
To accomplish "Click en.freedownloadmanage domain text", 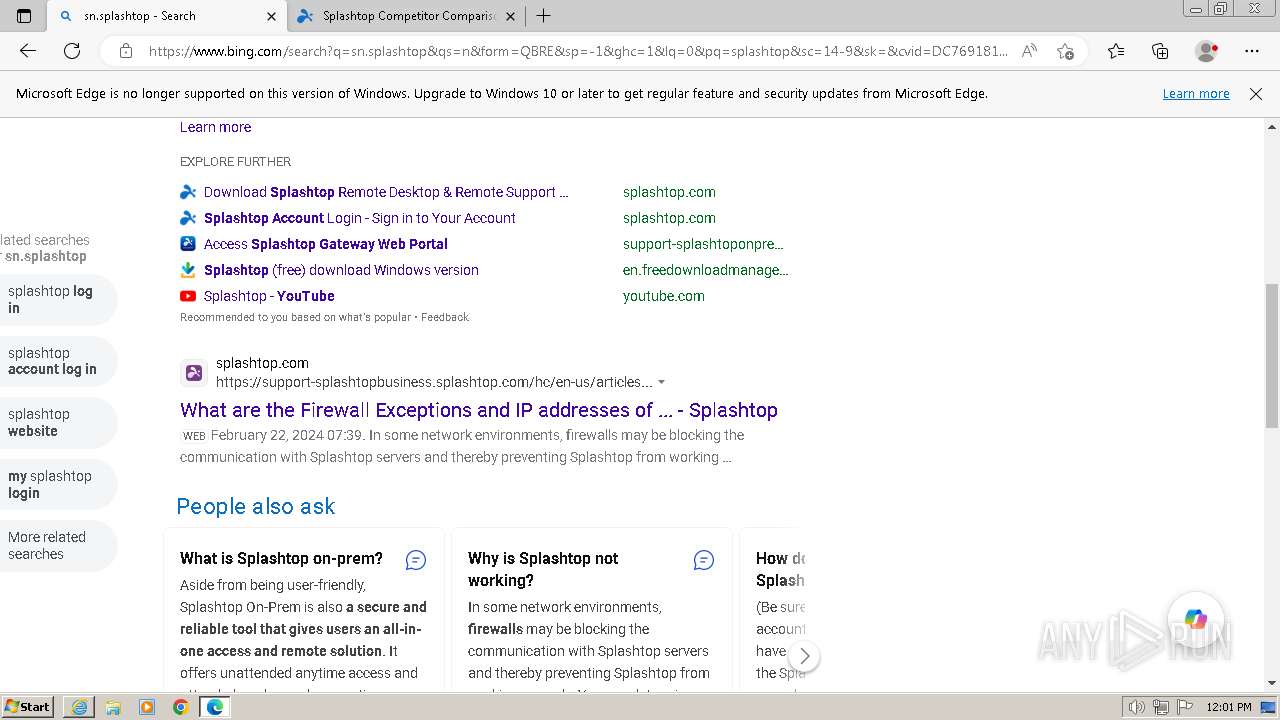I will (706, 270).
